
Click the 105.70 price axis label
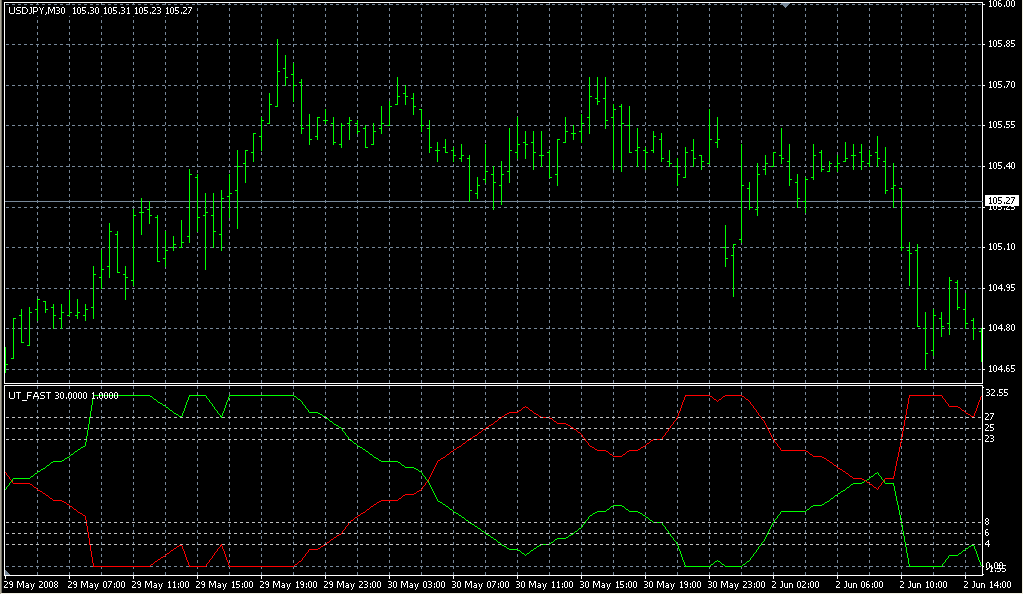click(1001, 85)
